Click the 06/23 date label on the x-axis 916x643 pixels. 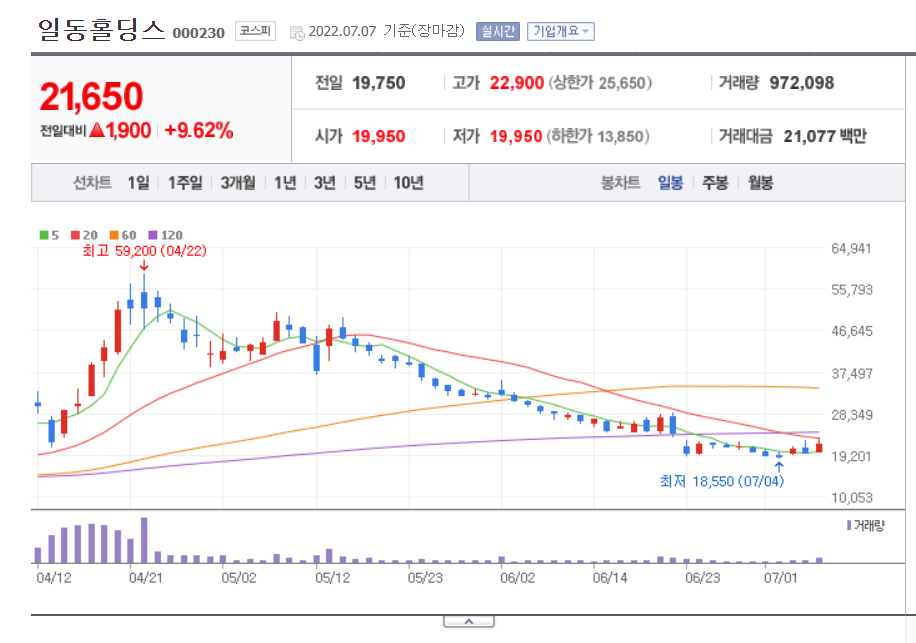coord(702,578)
